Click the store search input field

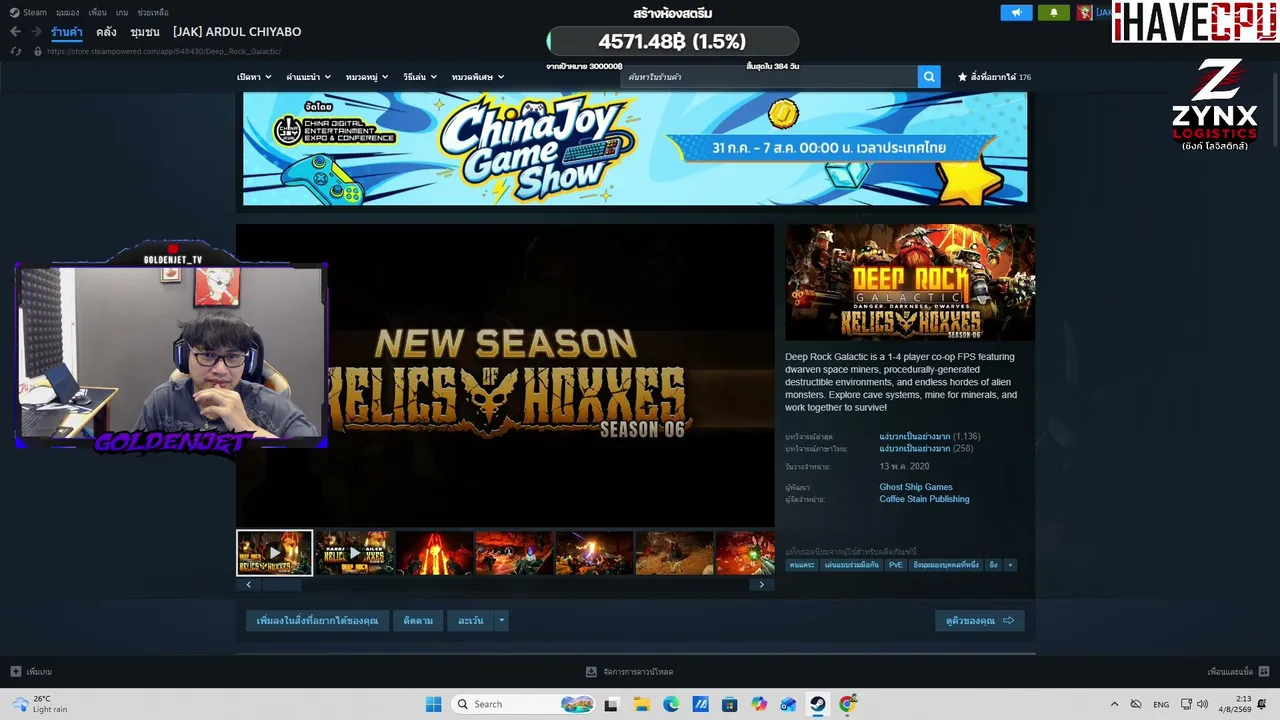pos(769,77)
